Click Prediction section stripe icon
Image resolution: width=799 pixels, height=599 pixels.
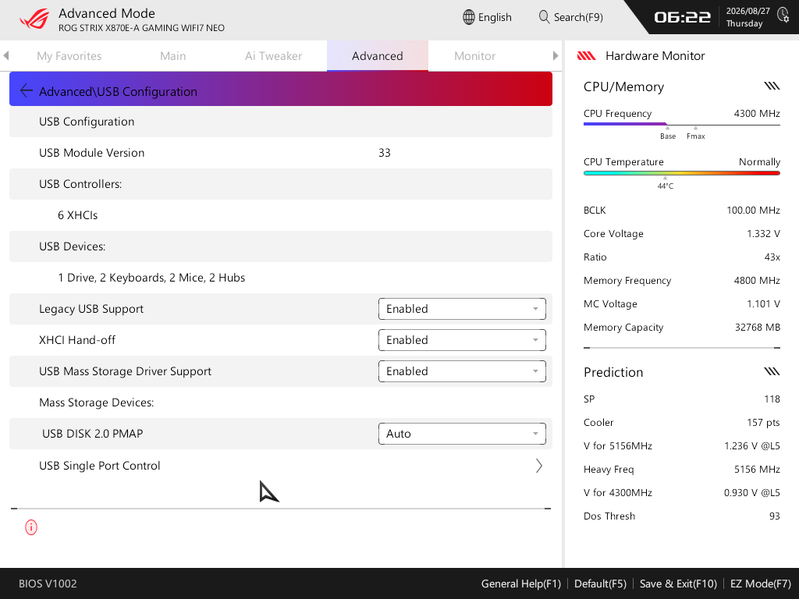[772, 371]
